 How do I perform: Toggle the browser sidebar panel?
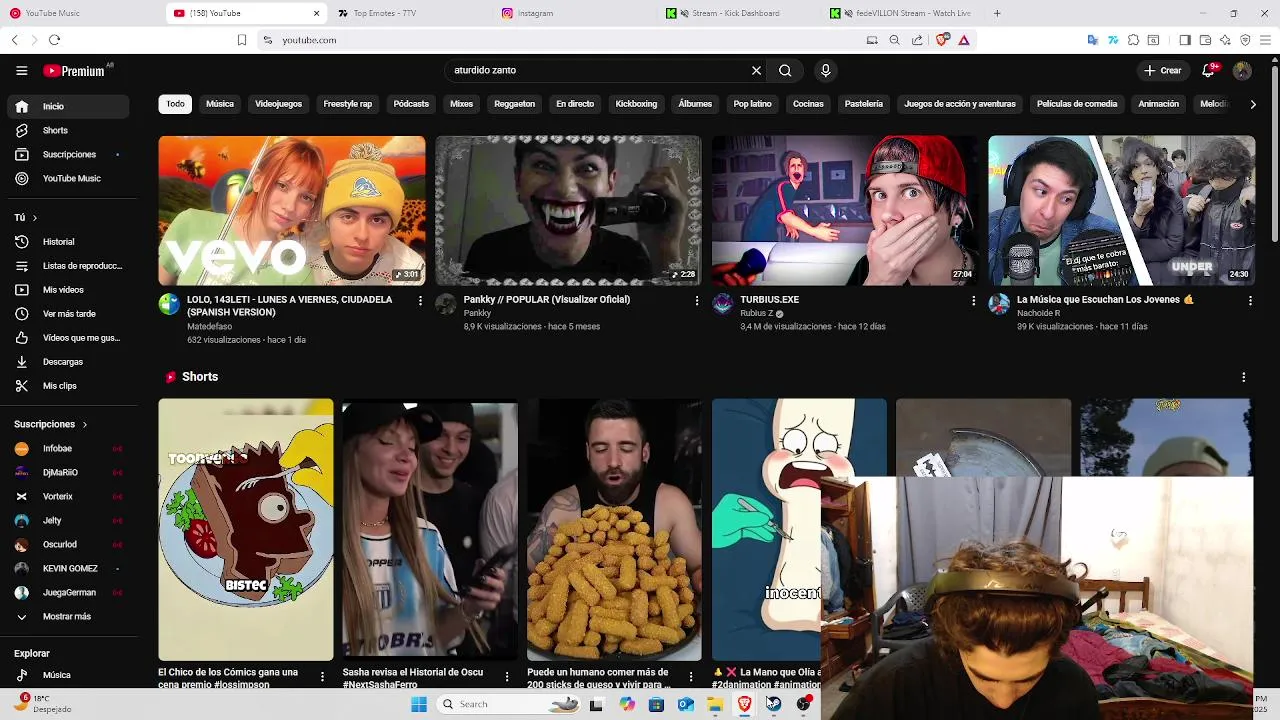pyautogui.click(x=1185, y=40)
